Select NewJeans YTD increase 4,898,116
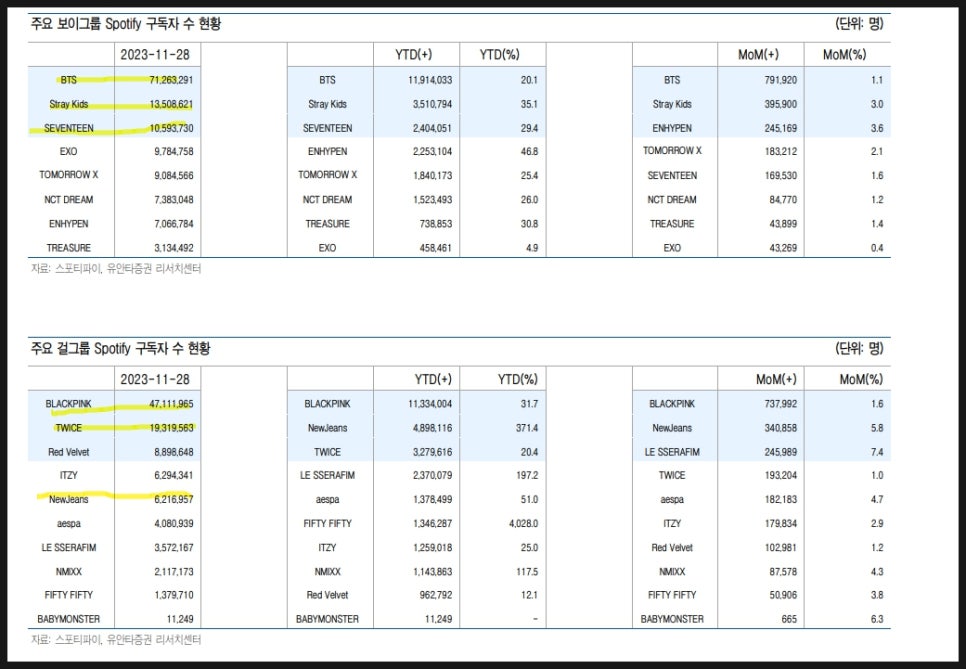The height and width of the screenshot is (669, 966). (432, 428)
